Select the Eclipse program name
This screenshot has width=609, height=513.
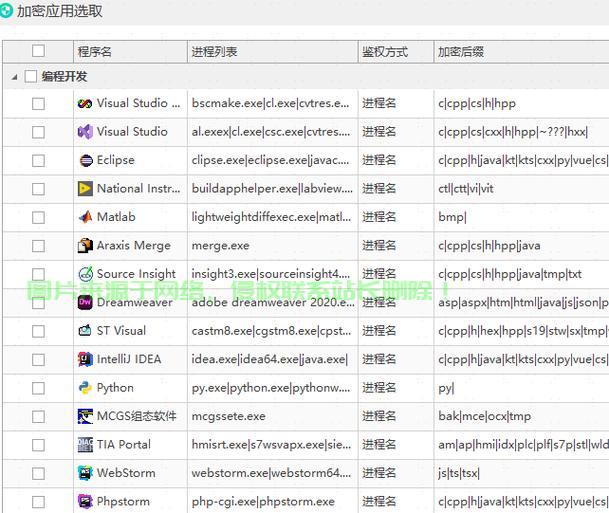coord(116,160)
